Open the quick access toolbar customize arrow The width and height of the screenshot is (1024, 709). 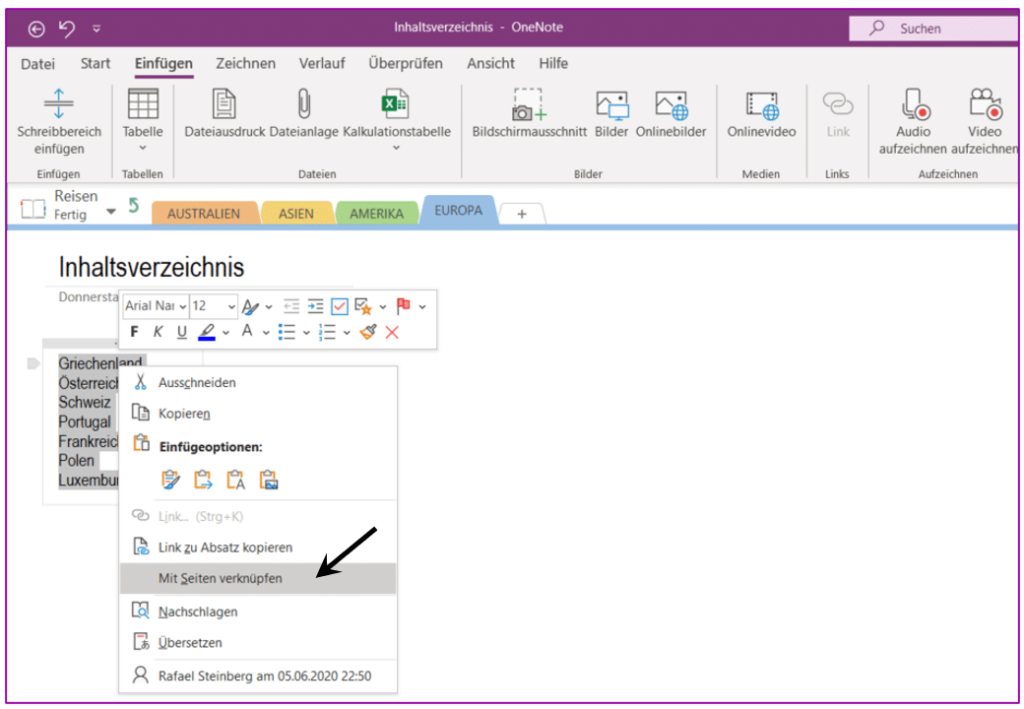(97, 29)
